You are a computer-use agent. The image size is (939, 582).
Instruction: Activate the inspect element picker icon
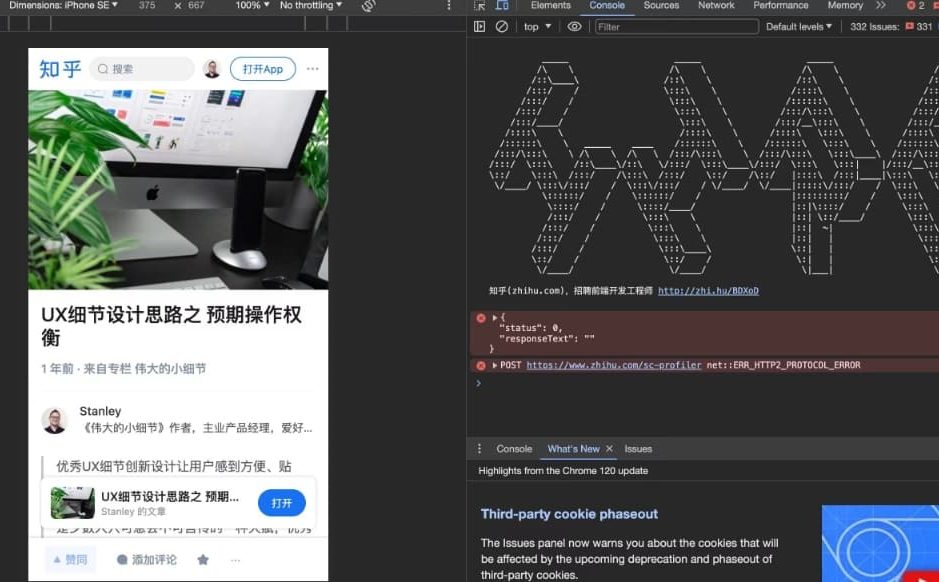point(480,5)
